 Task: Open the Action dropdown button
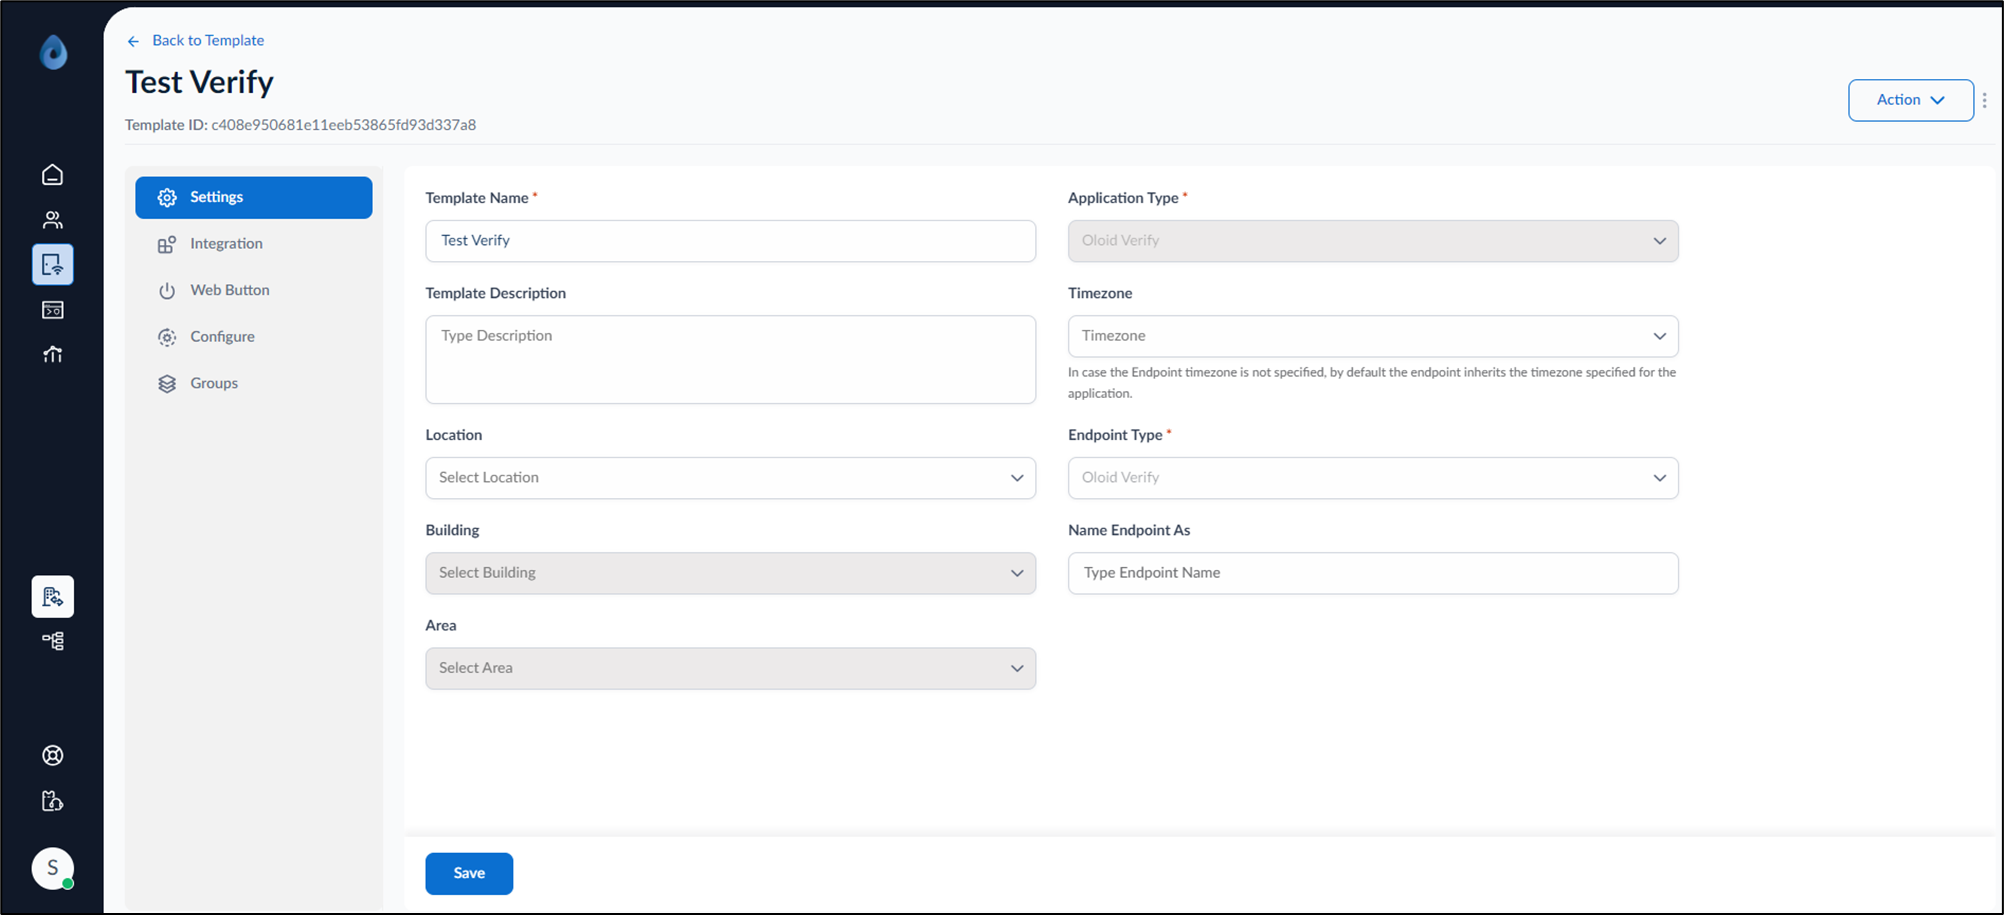pos(1911,100)
